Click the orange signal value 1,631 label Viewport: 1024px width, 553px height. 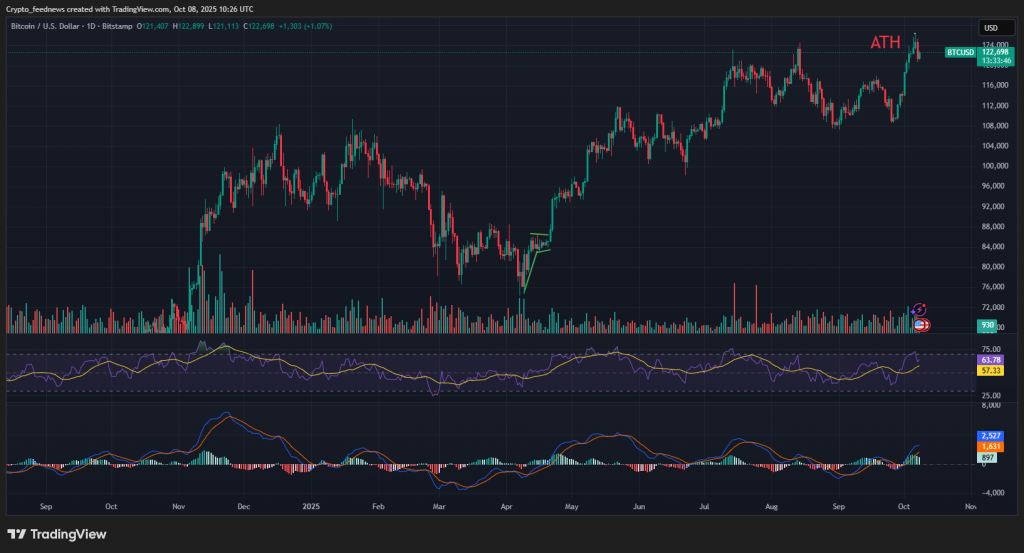993,447
